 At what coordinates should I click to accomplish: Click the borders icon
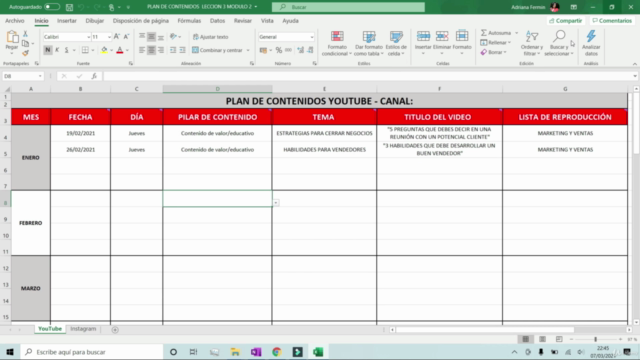pos(85,50)
